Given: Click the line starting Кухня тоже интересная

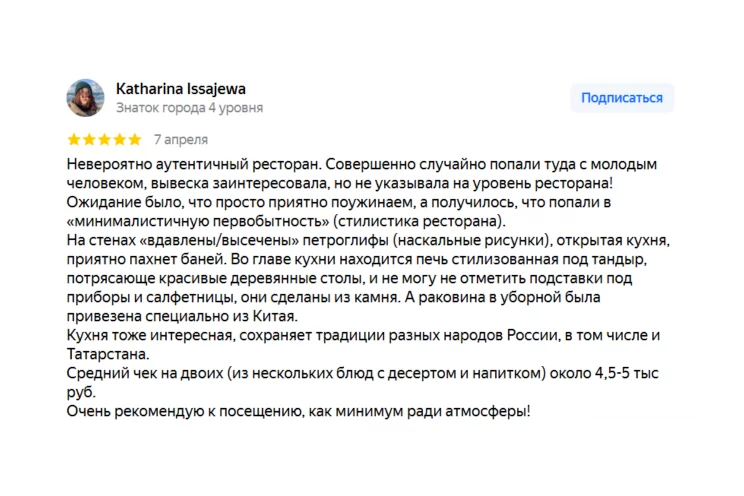Looking at the screenshot, I should click(363, 335).
